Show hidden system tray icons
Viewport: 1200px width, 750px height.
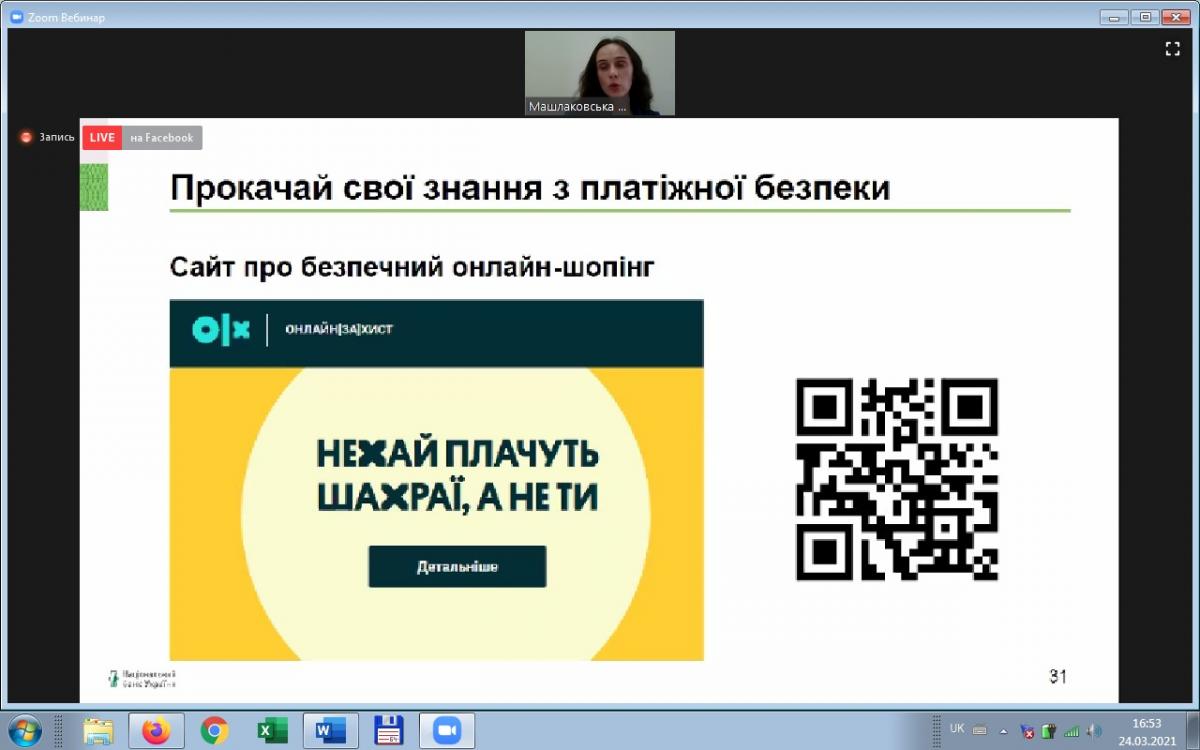coord(1003,731)
